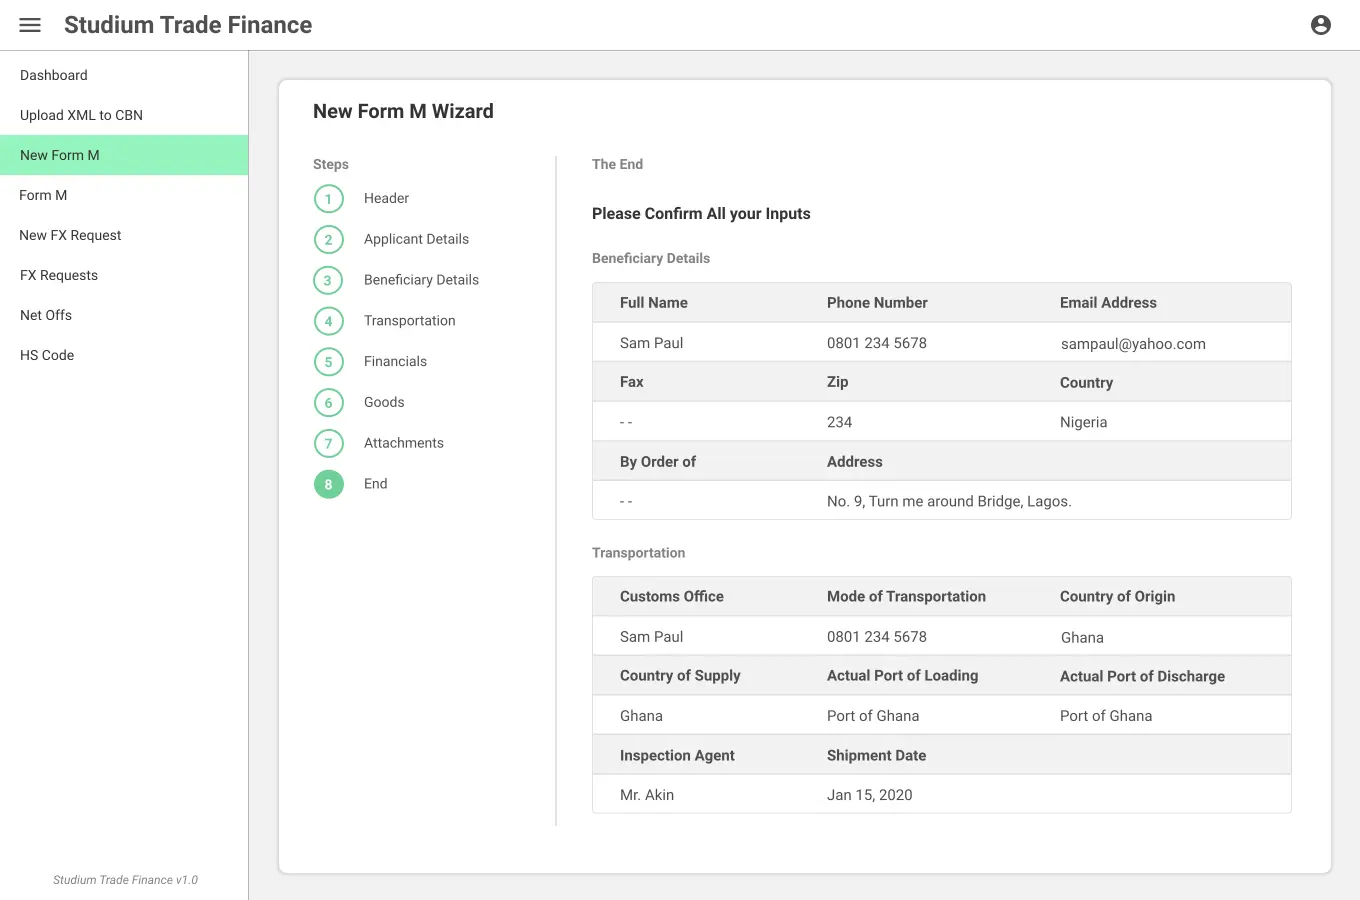The height and width of the screenshot is (900, 1360).
Task: Click the Actual Port of Loading value
Action: coord(873,716)
